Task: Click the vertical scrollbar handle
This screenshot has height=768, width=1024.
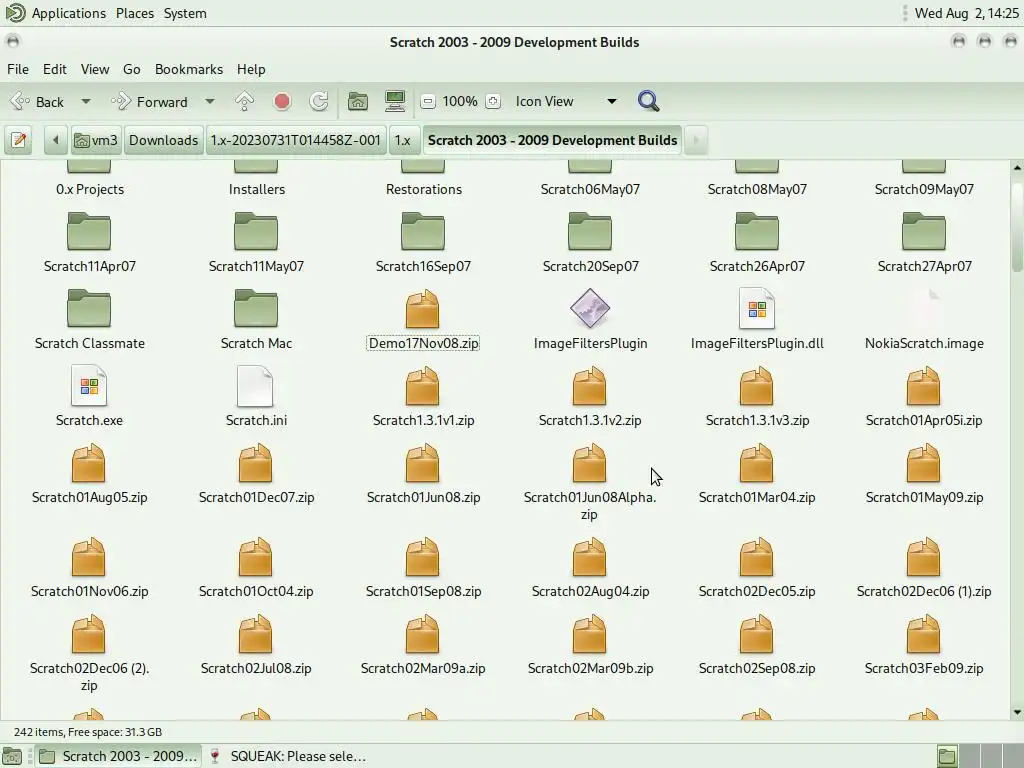Action: (x=1017, y=225)
